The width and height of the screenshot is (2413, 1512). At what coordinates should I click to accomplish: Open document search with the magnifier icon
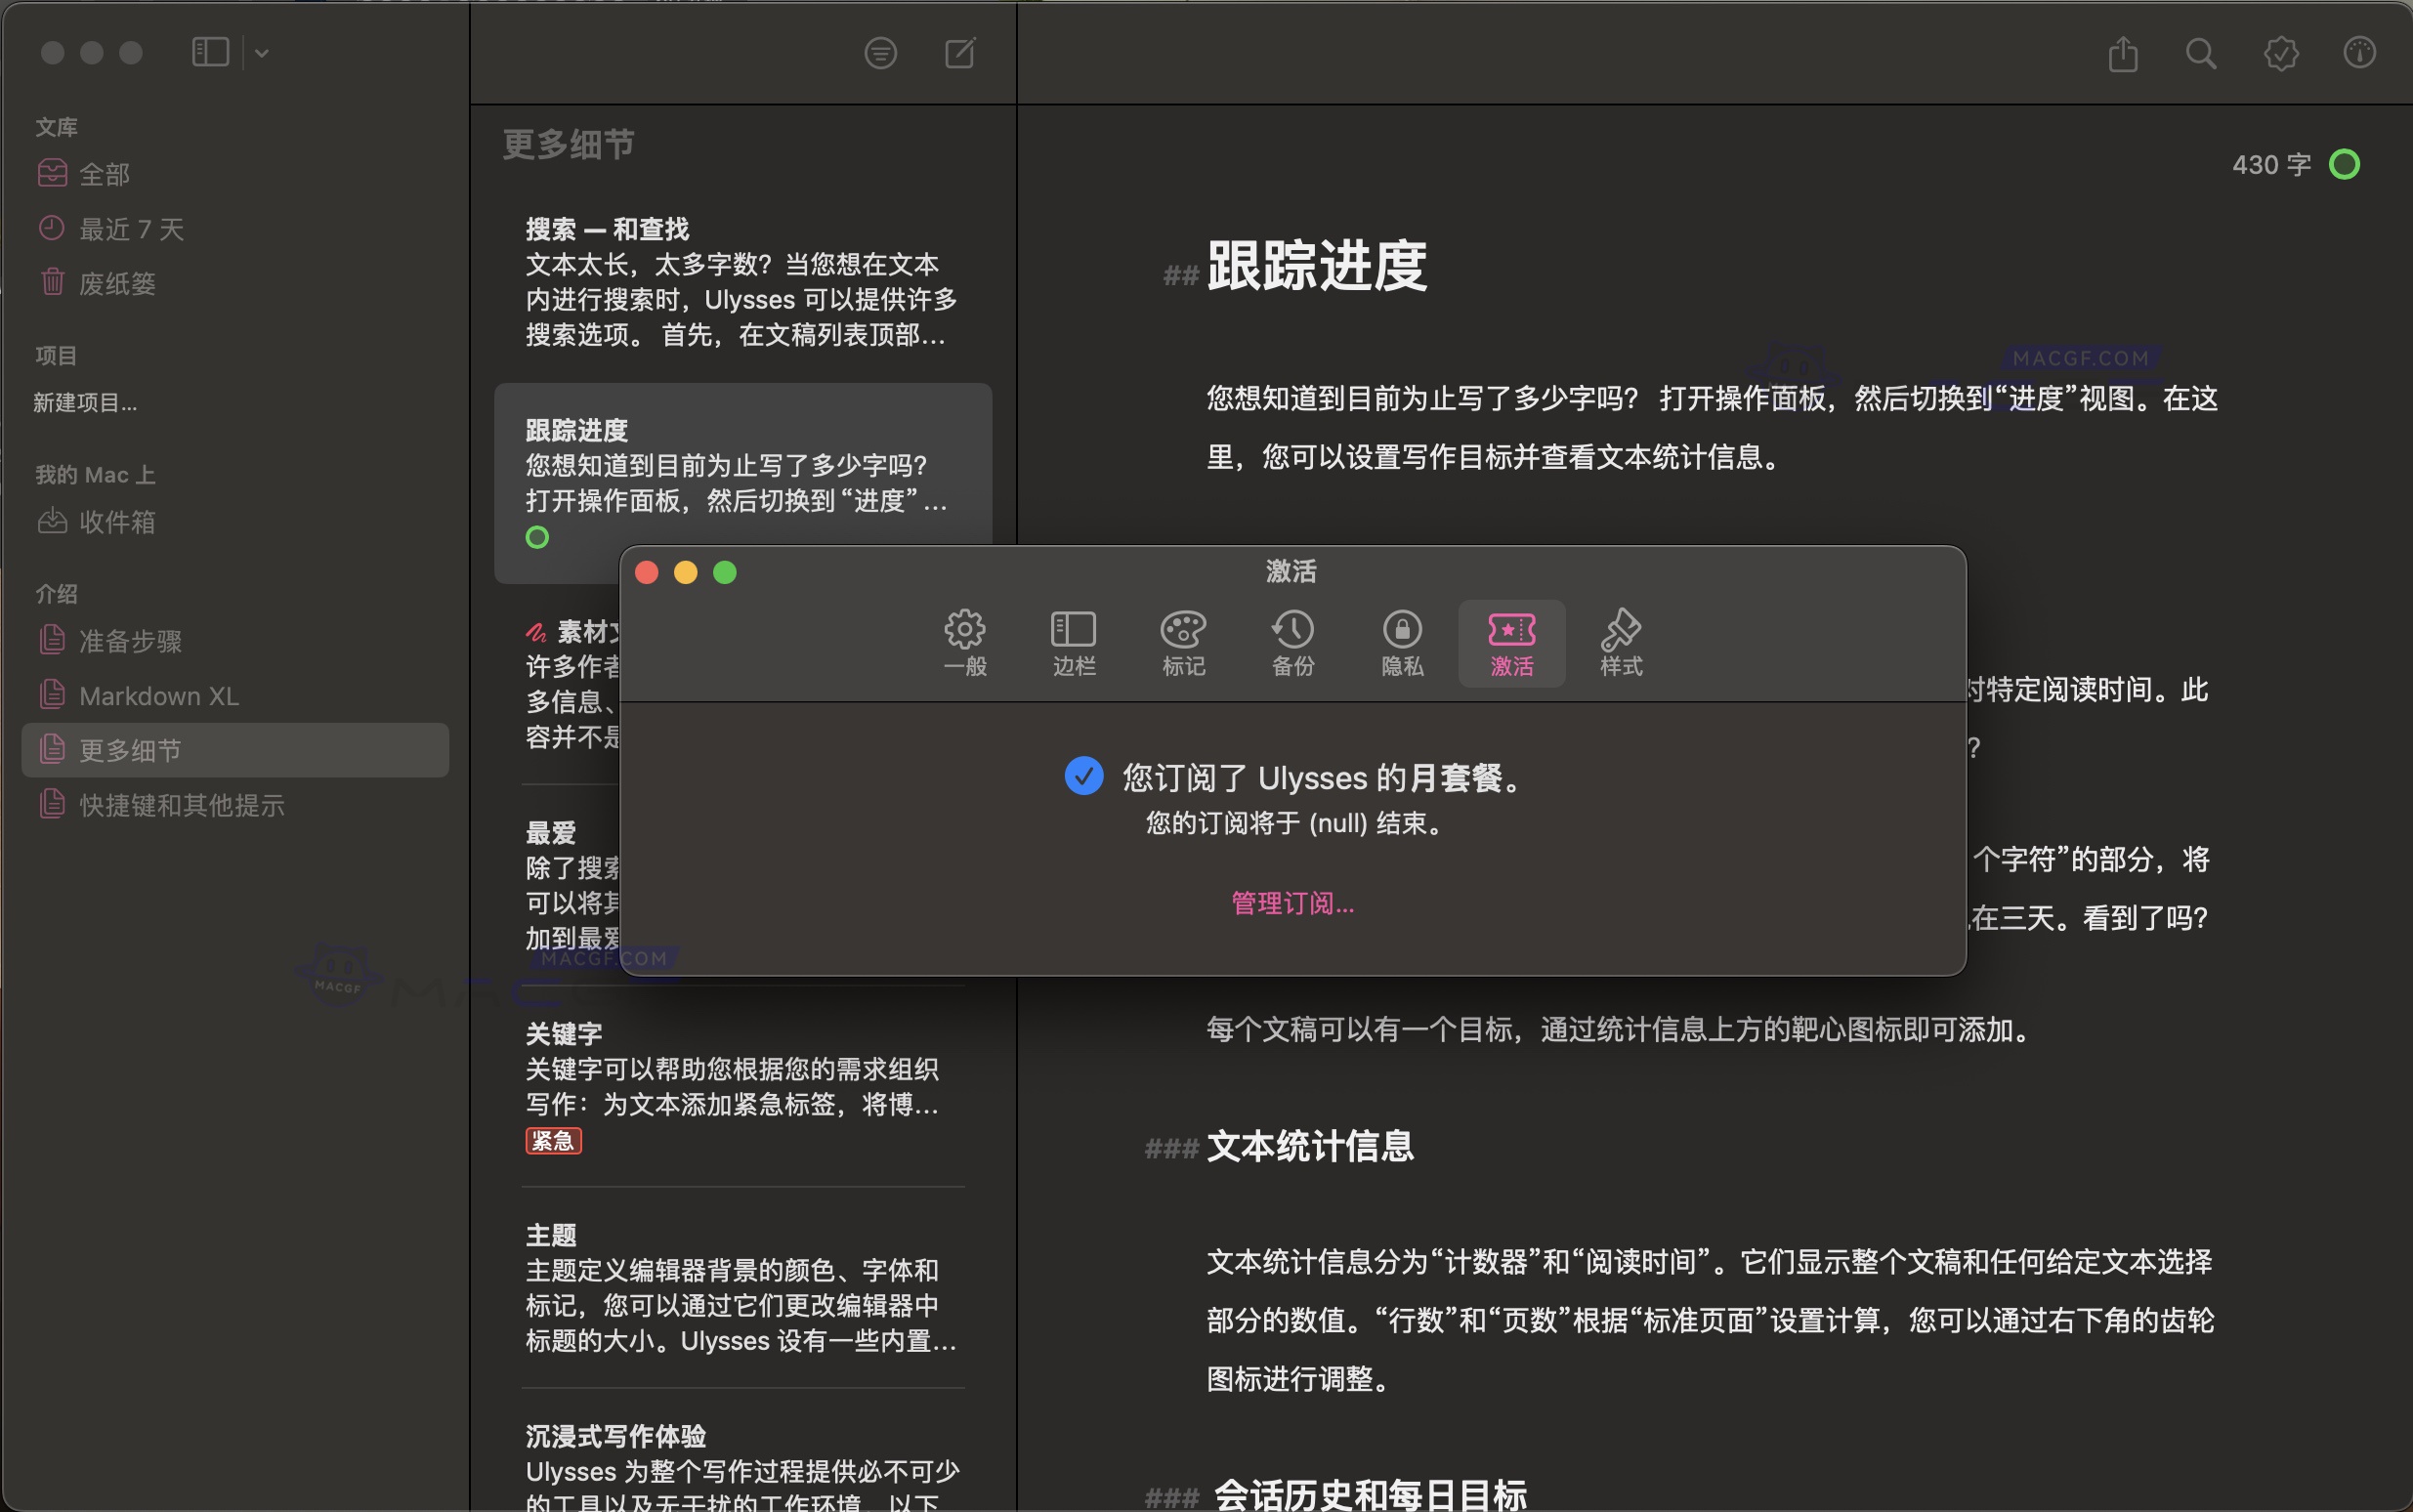pyautogui.click(x=2200, y=55)
